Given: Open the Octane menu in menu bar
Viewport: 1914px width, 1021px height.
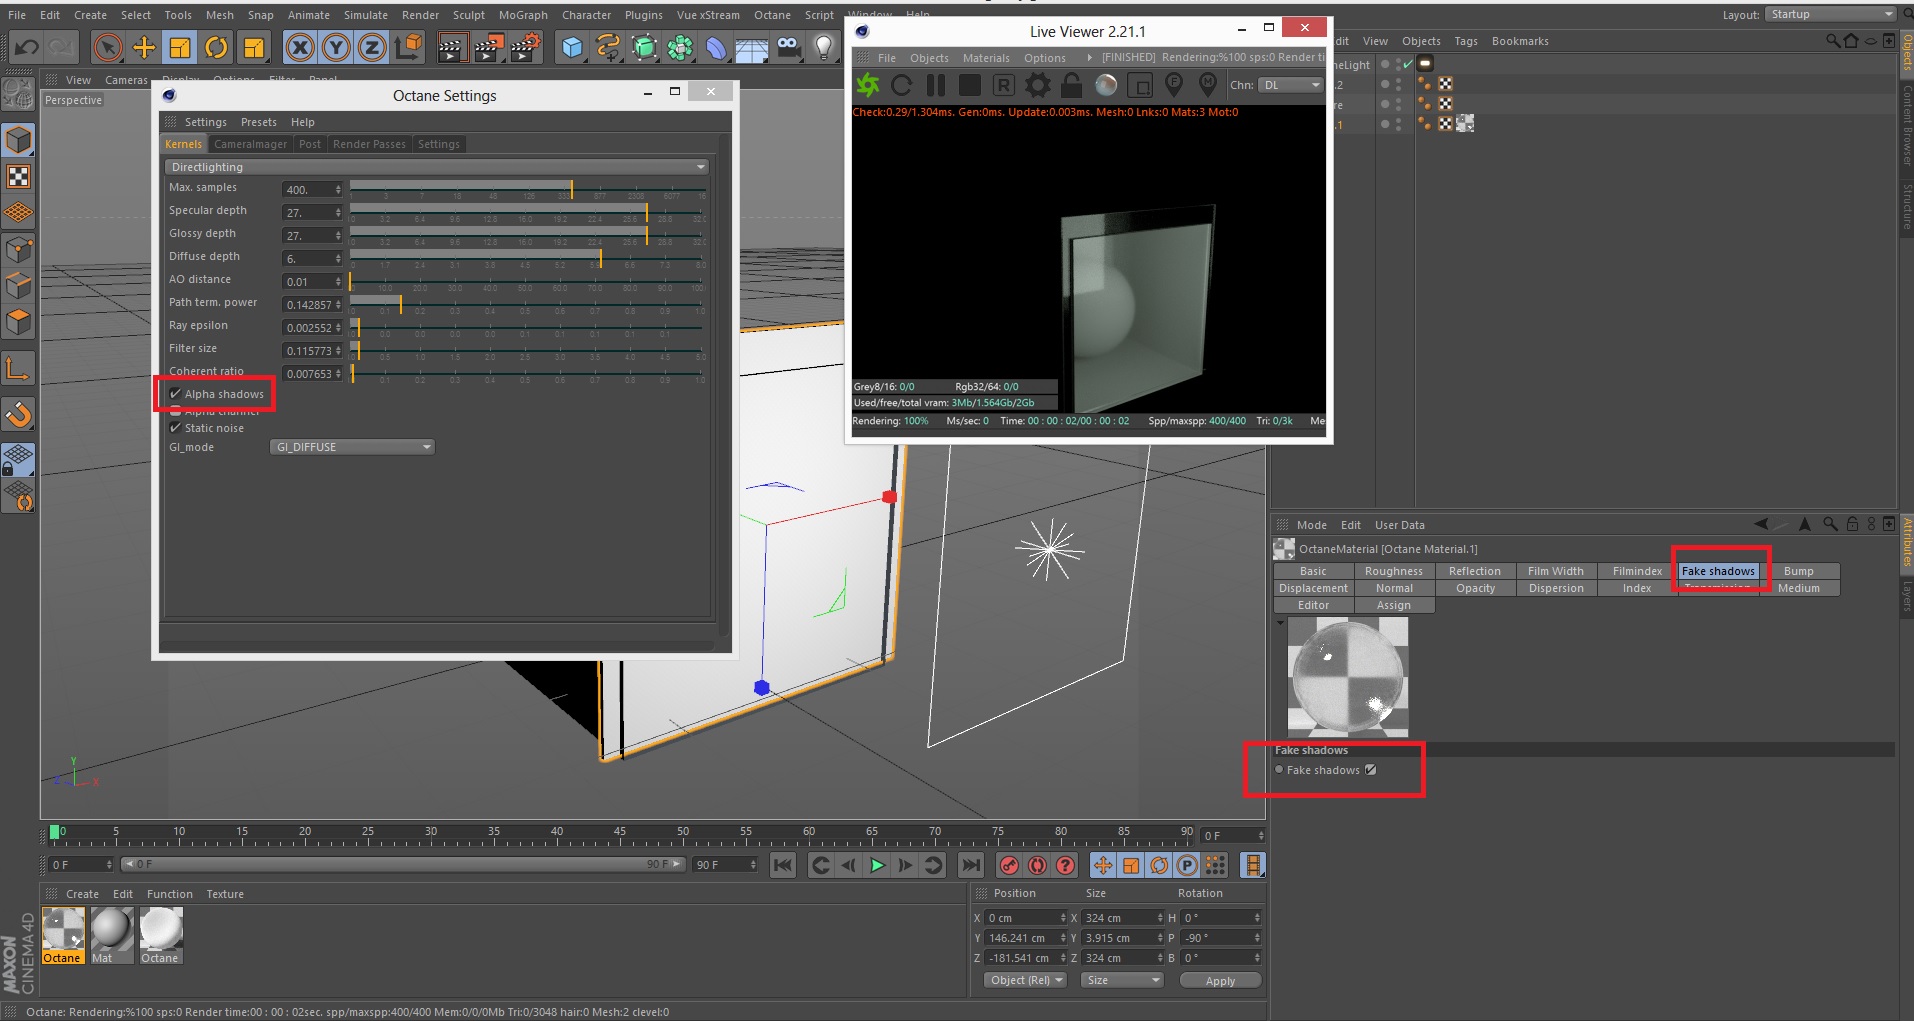Looking at the screenshot, I should pyautogui.click(x=772, y=15).
